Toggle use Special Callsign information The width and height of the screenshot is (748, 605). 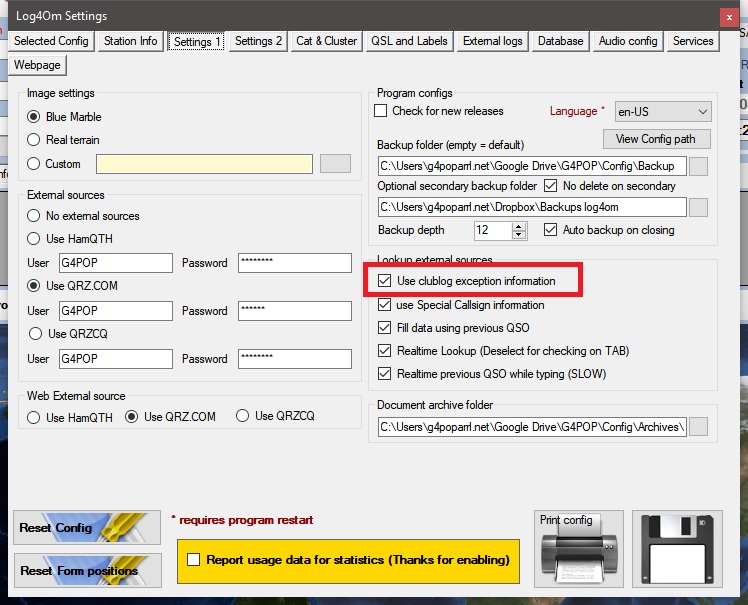461,305
